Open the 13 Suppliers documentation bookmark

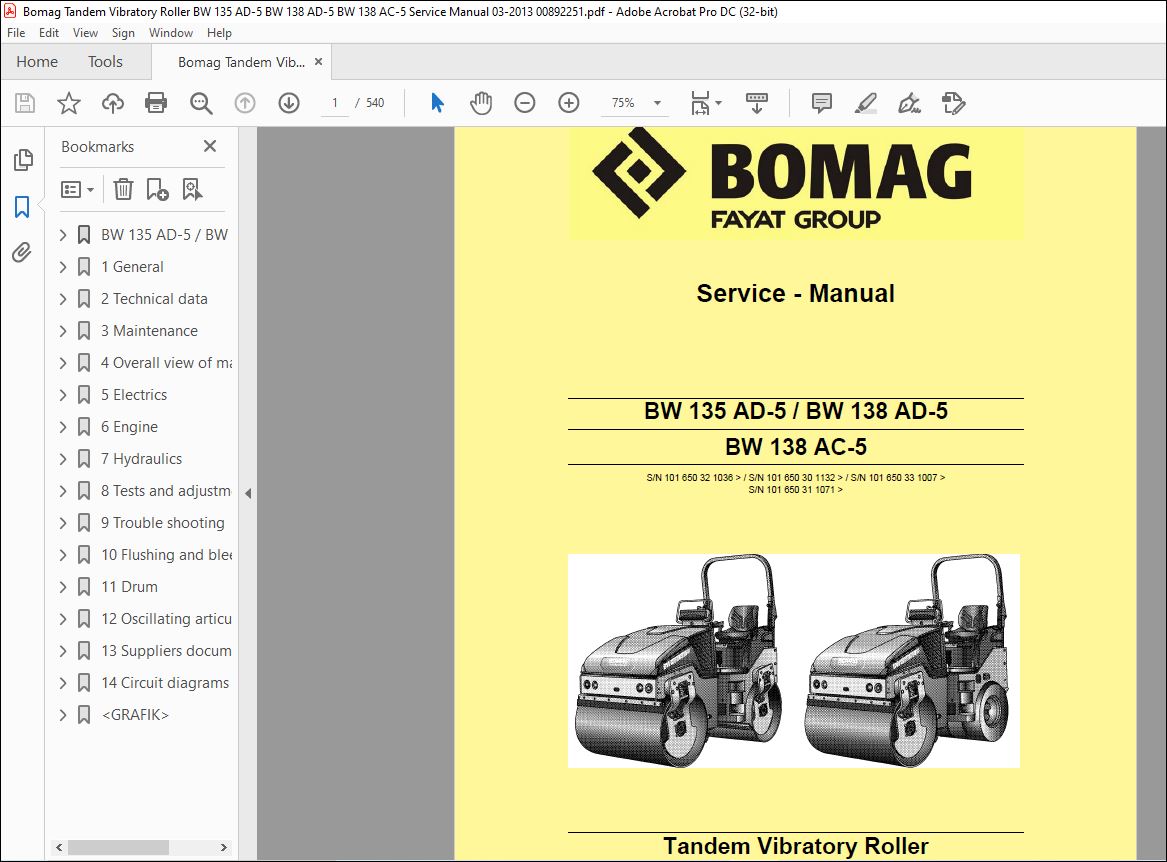click(166, 651)
